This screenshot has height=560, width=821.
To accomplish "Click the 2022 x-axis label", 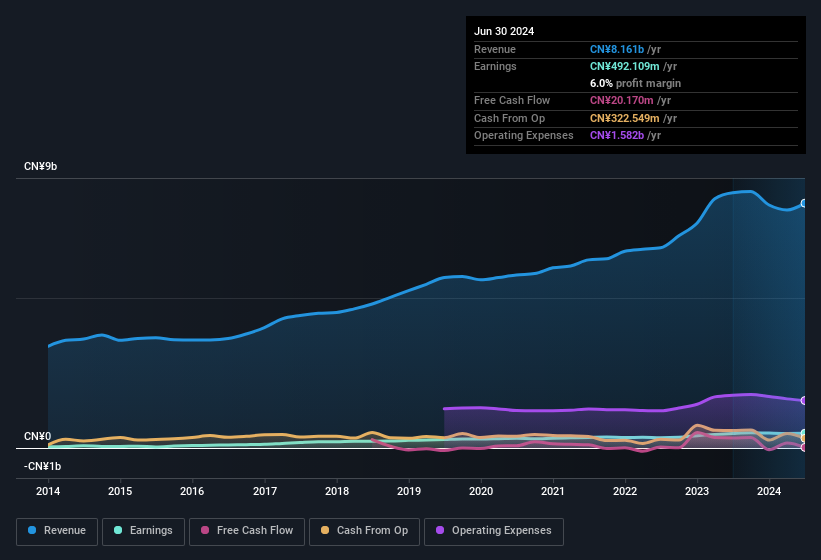I will tap(625, 491).
